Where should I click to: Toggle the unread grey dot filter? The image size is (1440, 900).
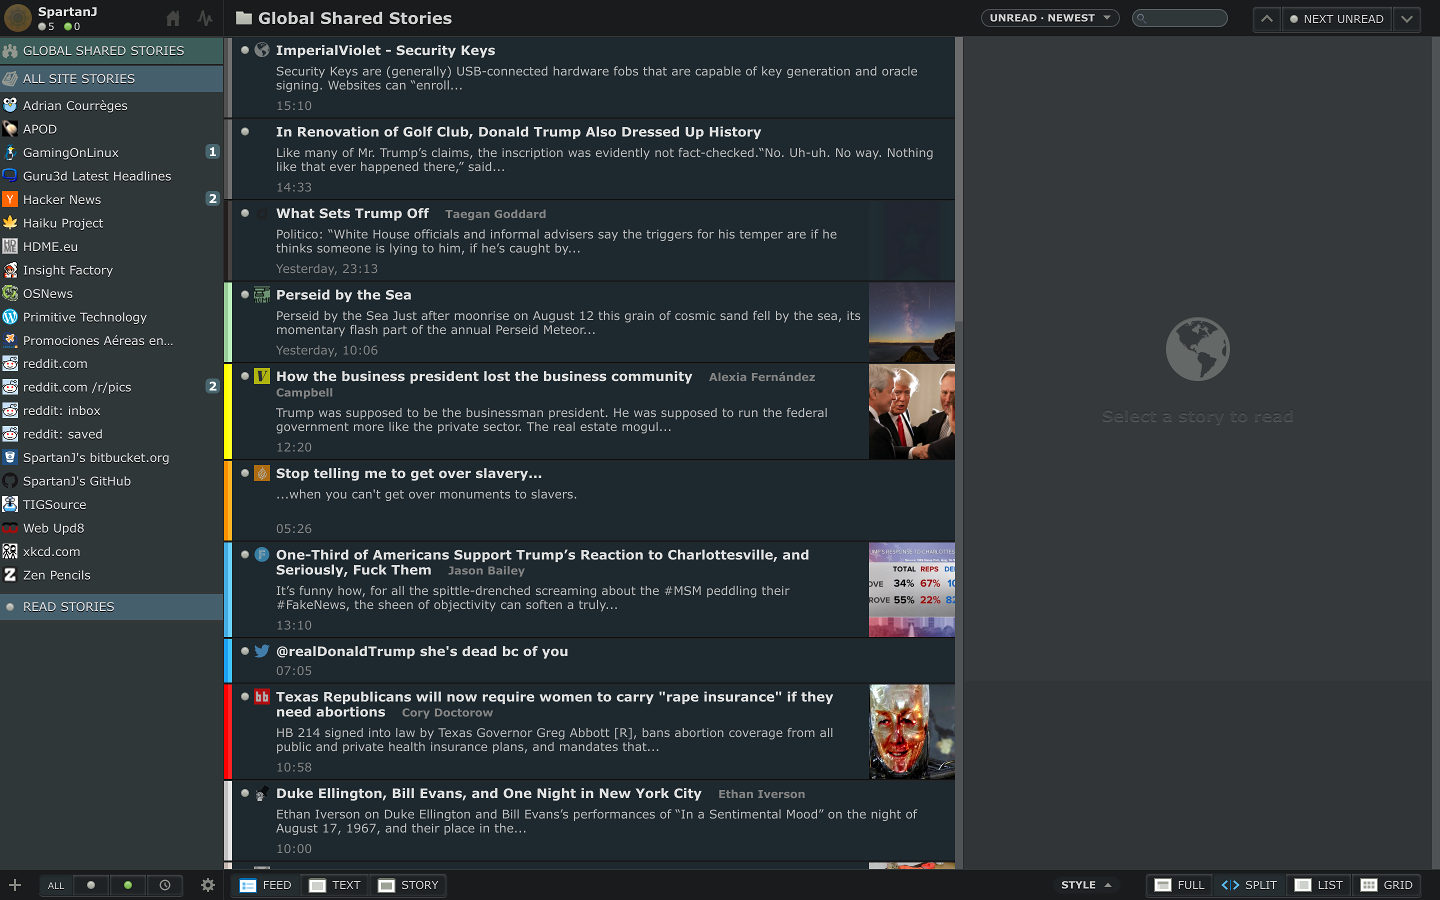[91, 885]
